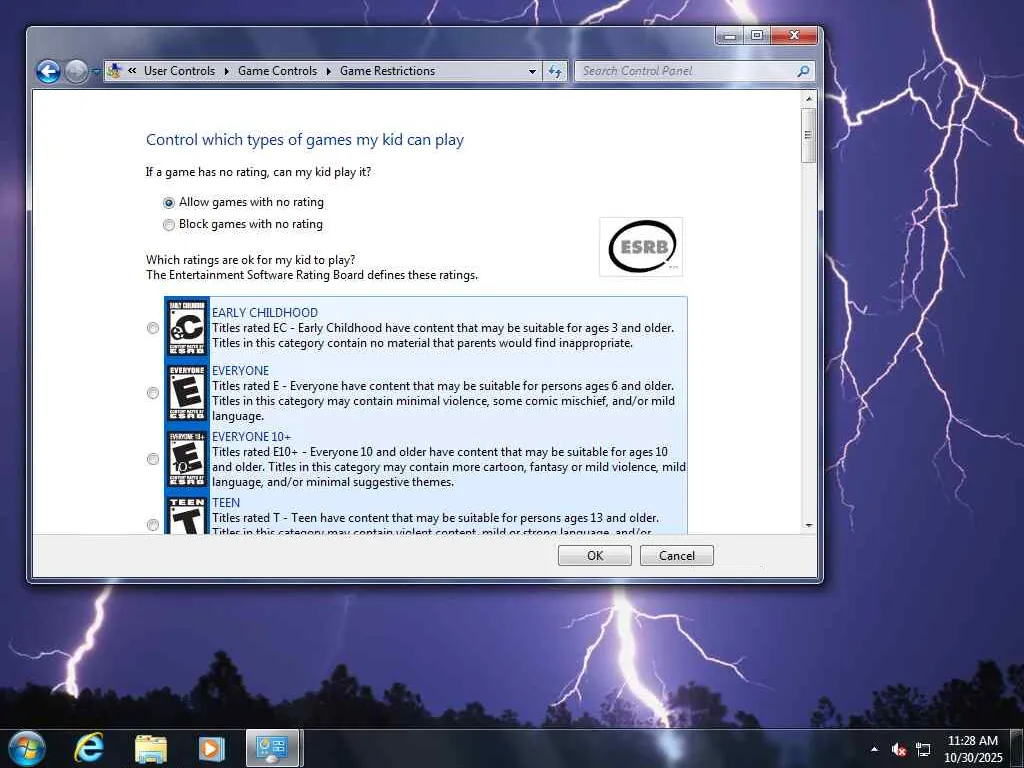Maximize the Game Restrictions window
The image size is (1024, 768).
pyautogui.click(x=756, y=36)
